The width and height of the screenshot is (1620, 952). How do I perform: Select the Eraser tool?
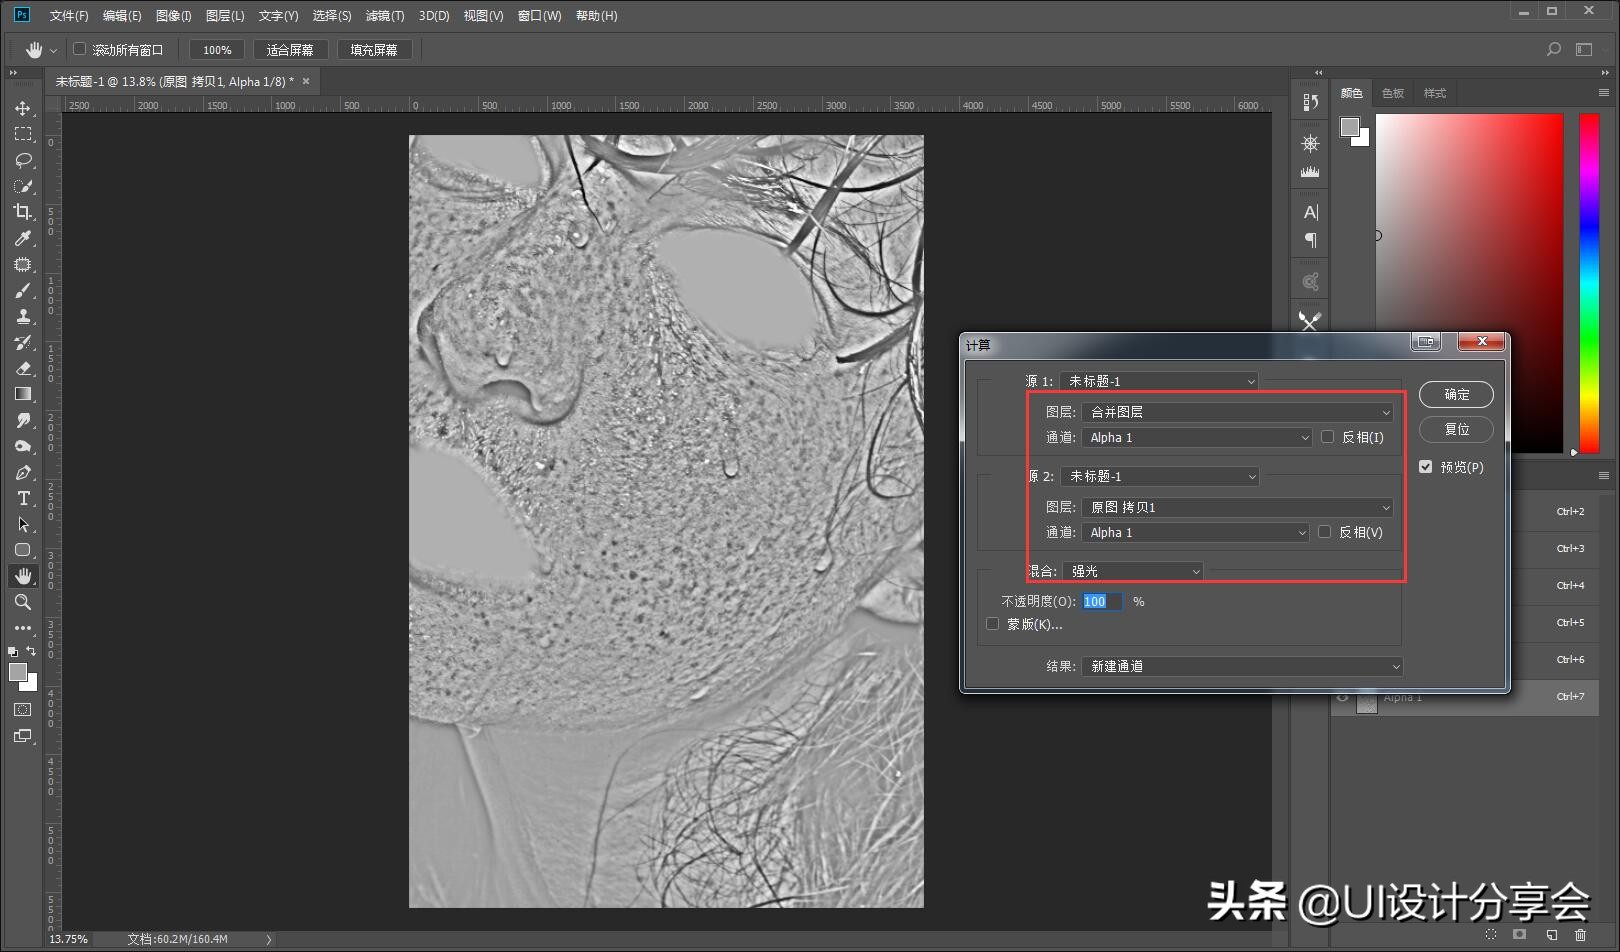pos(23,368)
